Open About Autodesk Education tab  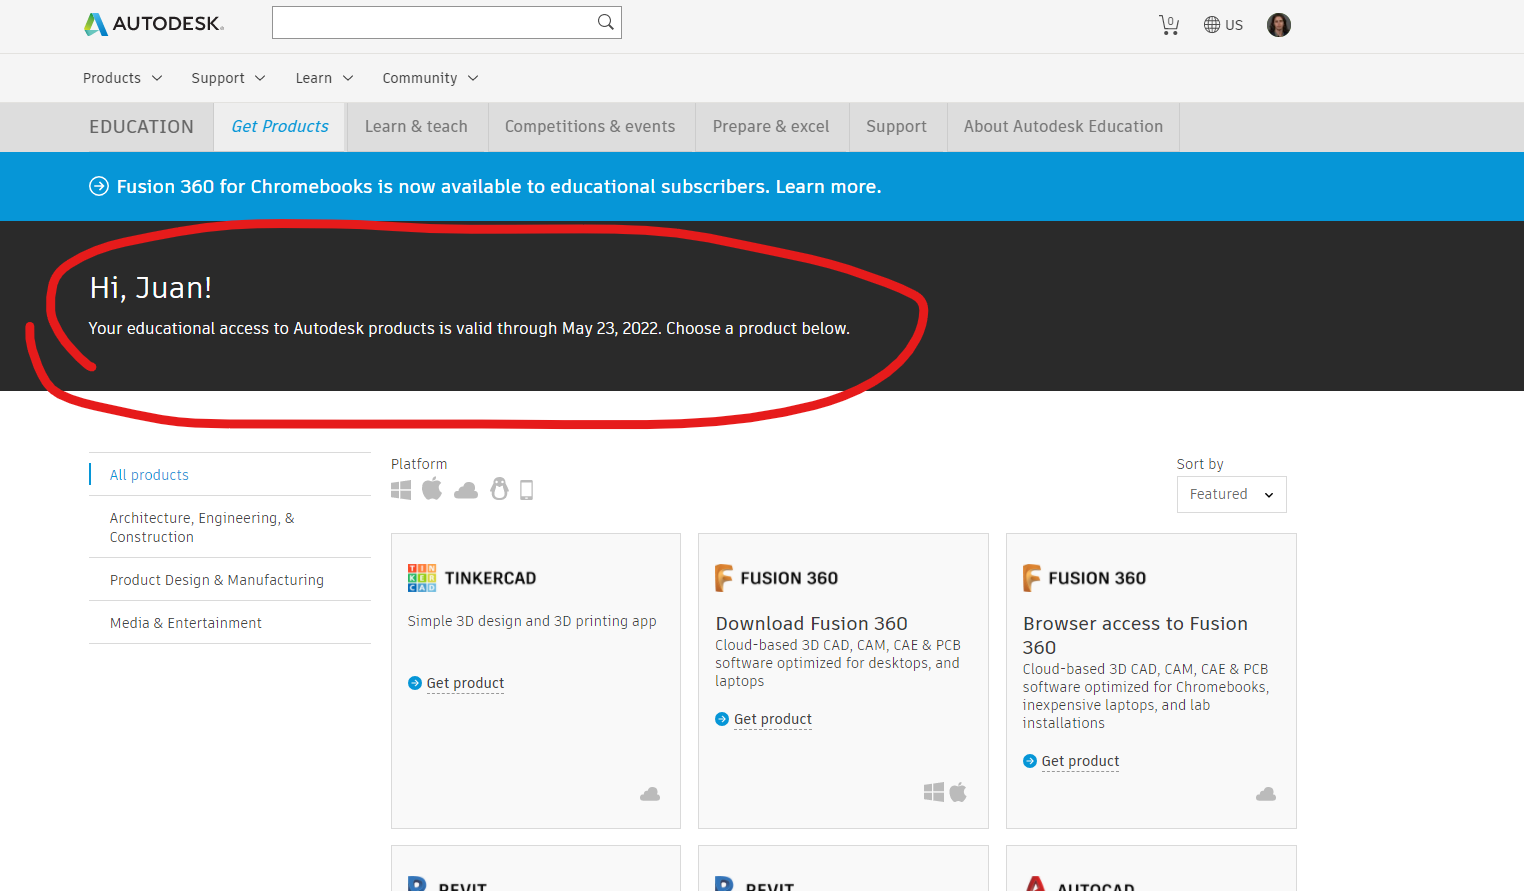[x=1063, y=127]
